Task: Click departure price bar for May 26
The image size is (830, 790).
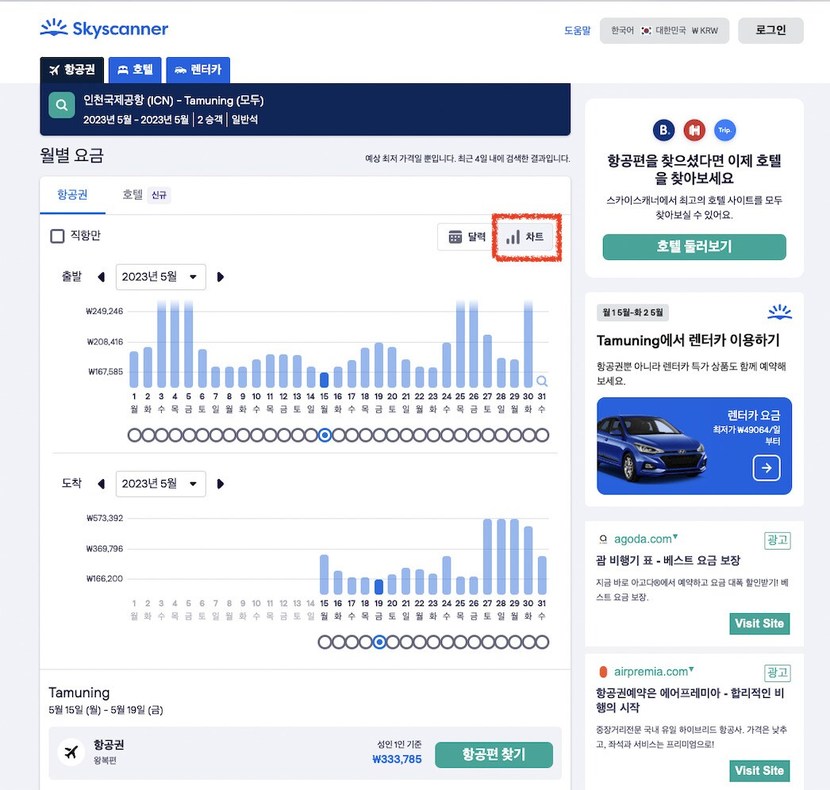Action: point(474,344)
